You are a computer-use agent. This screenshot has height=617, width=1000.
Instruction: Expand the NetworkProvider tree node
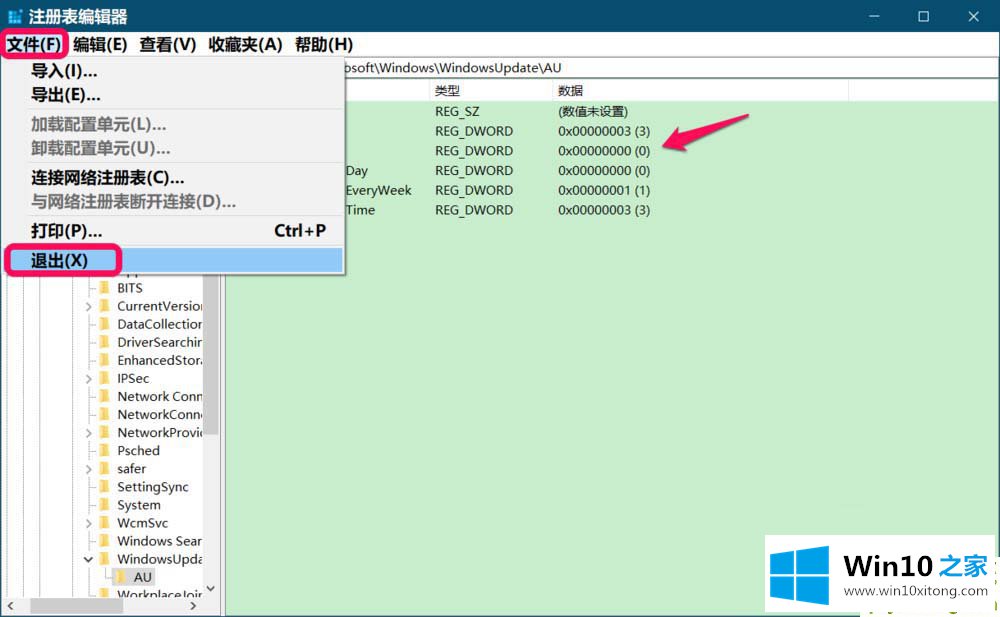pos(89,433)
